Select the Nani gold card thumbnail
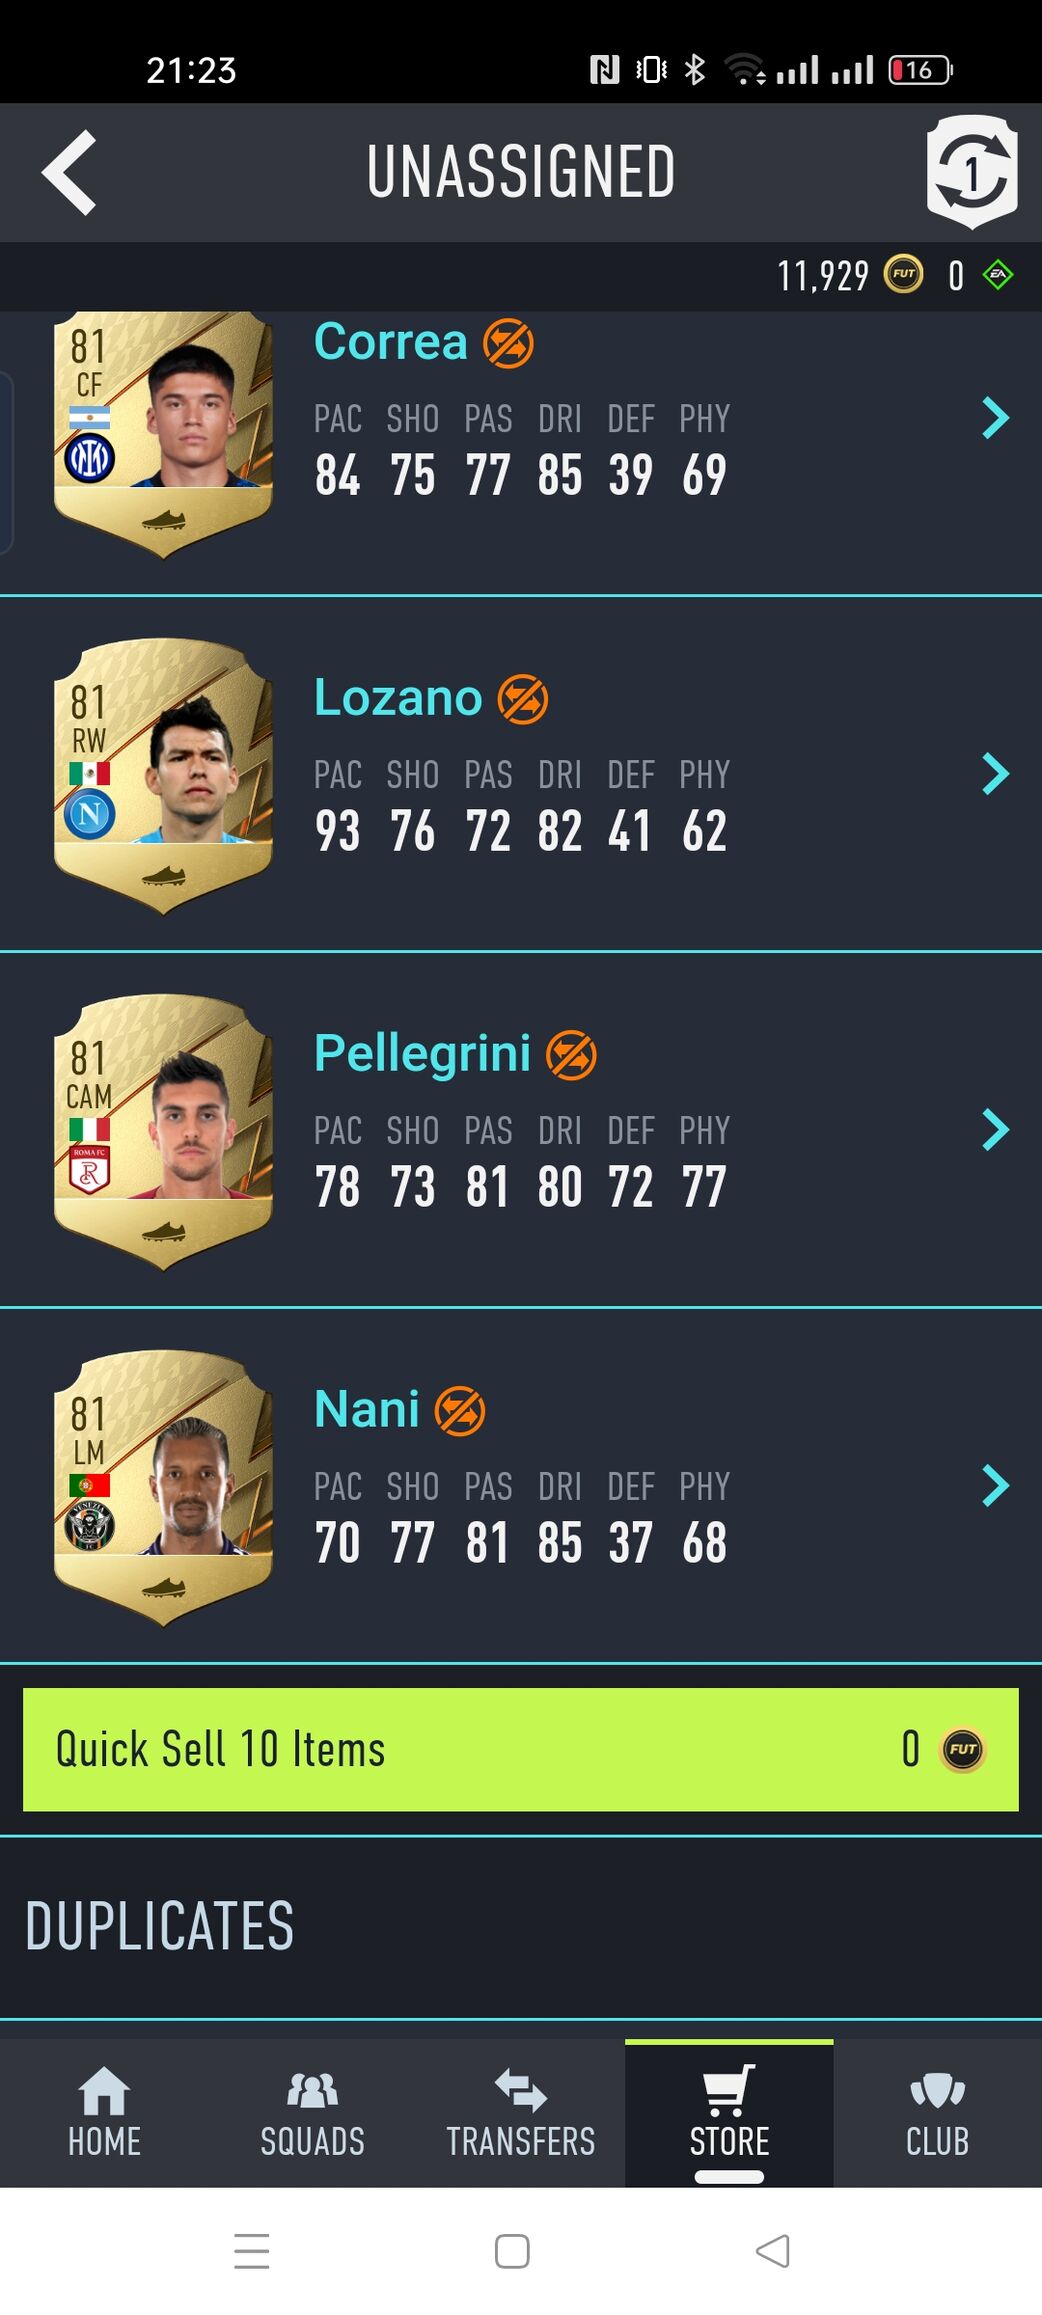The width and height of the screenshot is (1042, 2315). coord(163,1488)
